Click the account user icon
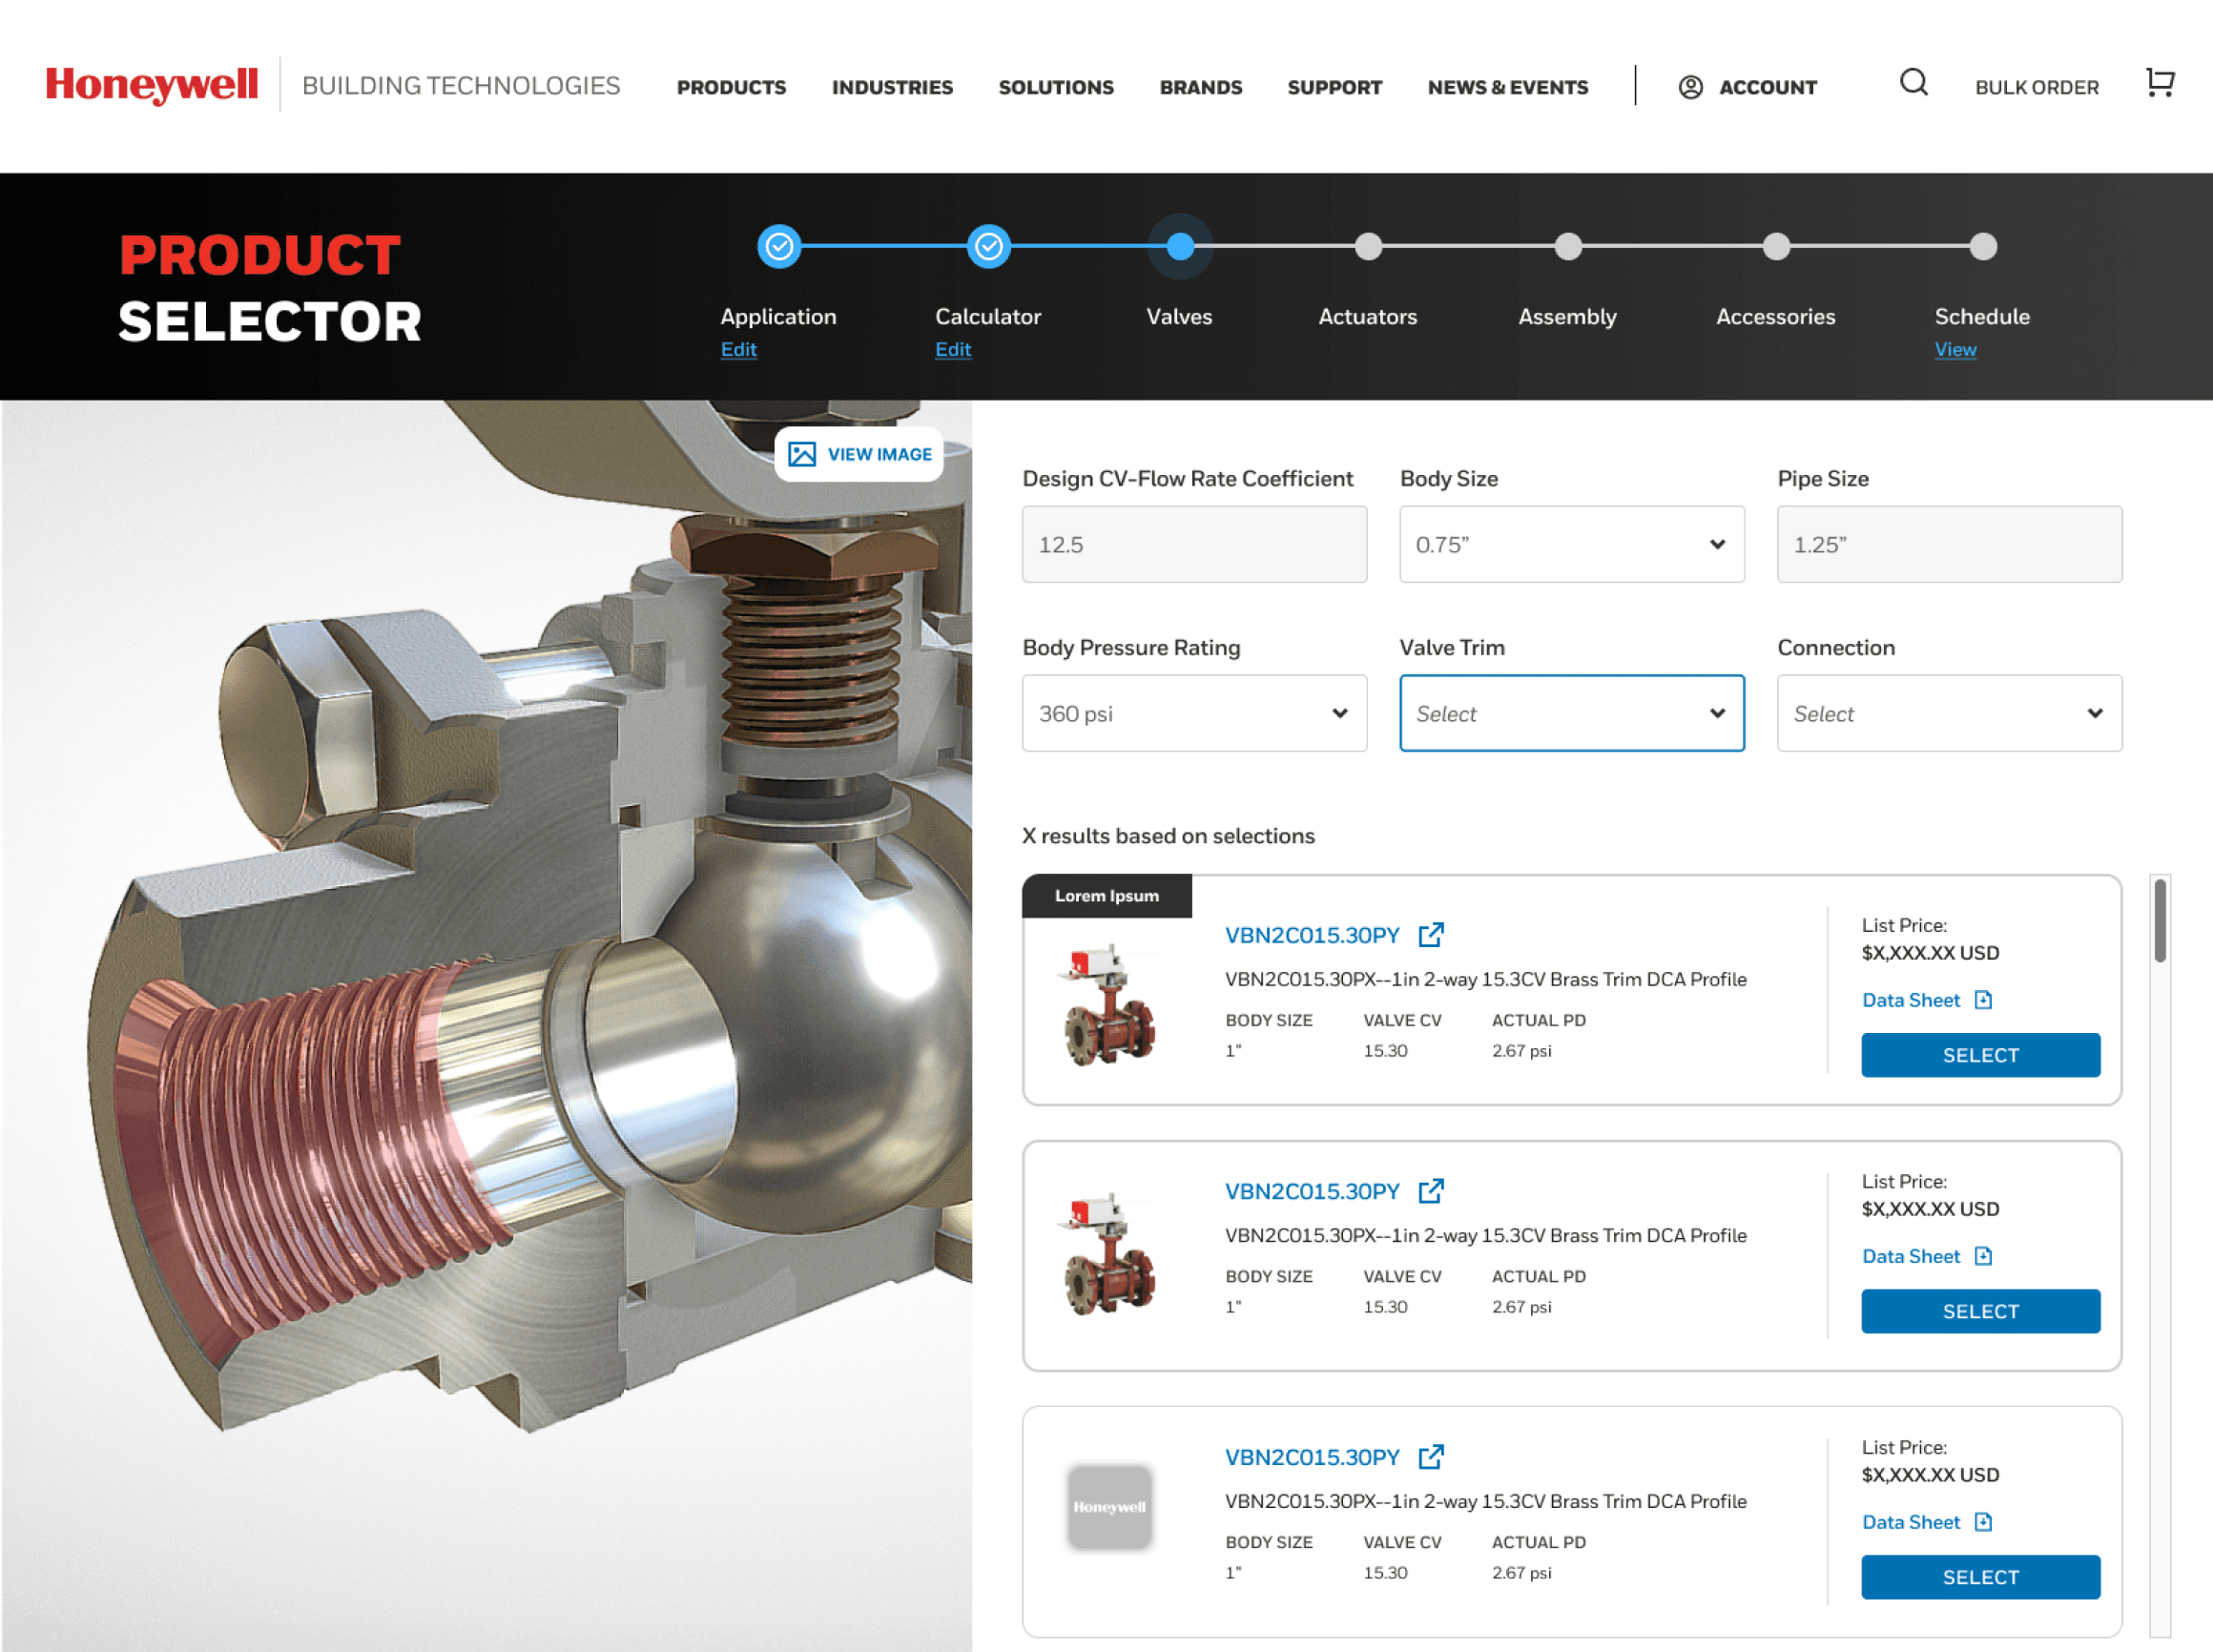This screenshot has height=1652, width=2213. coord(1690,87)
